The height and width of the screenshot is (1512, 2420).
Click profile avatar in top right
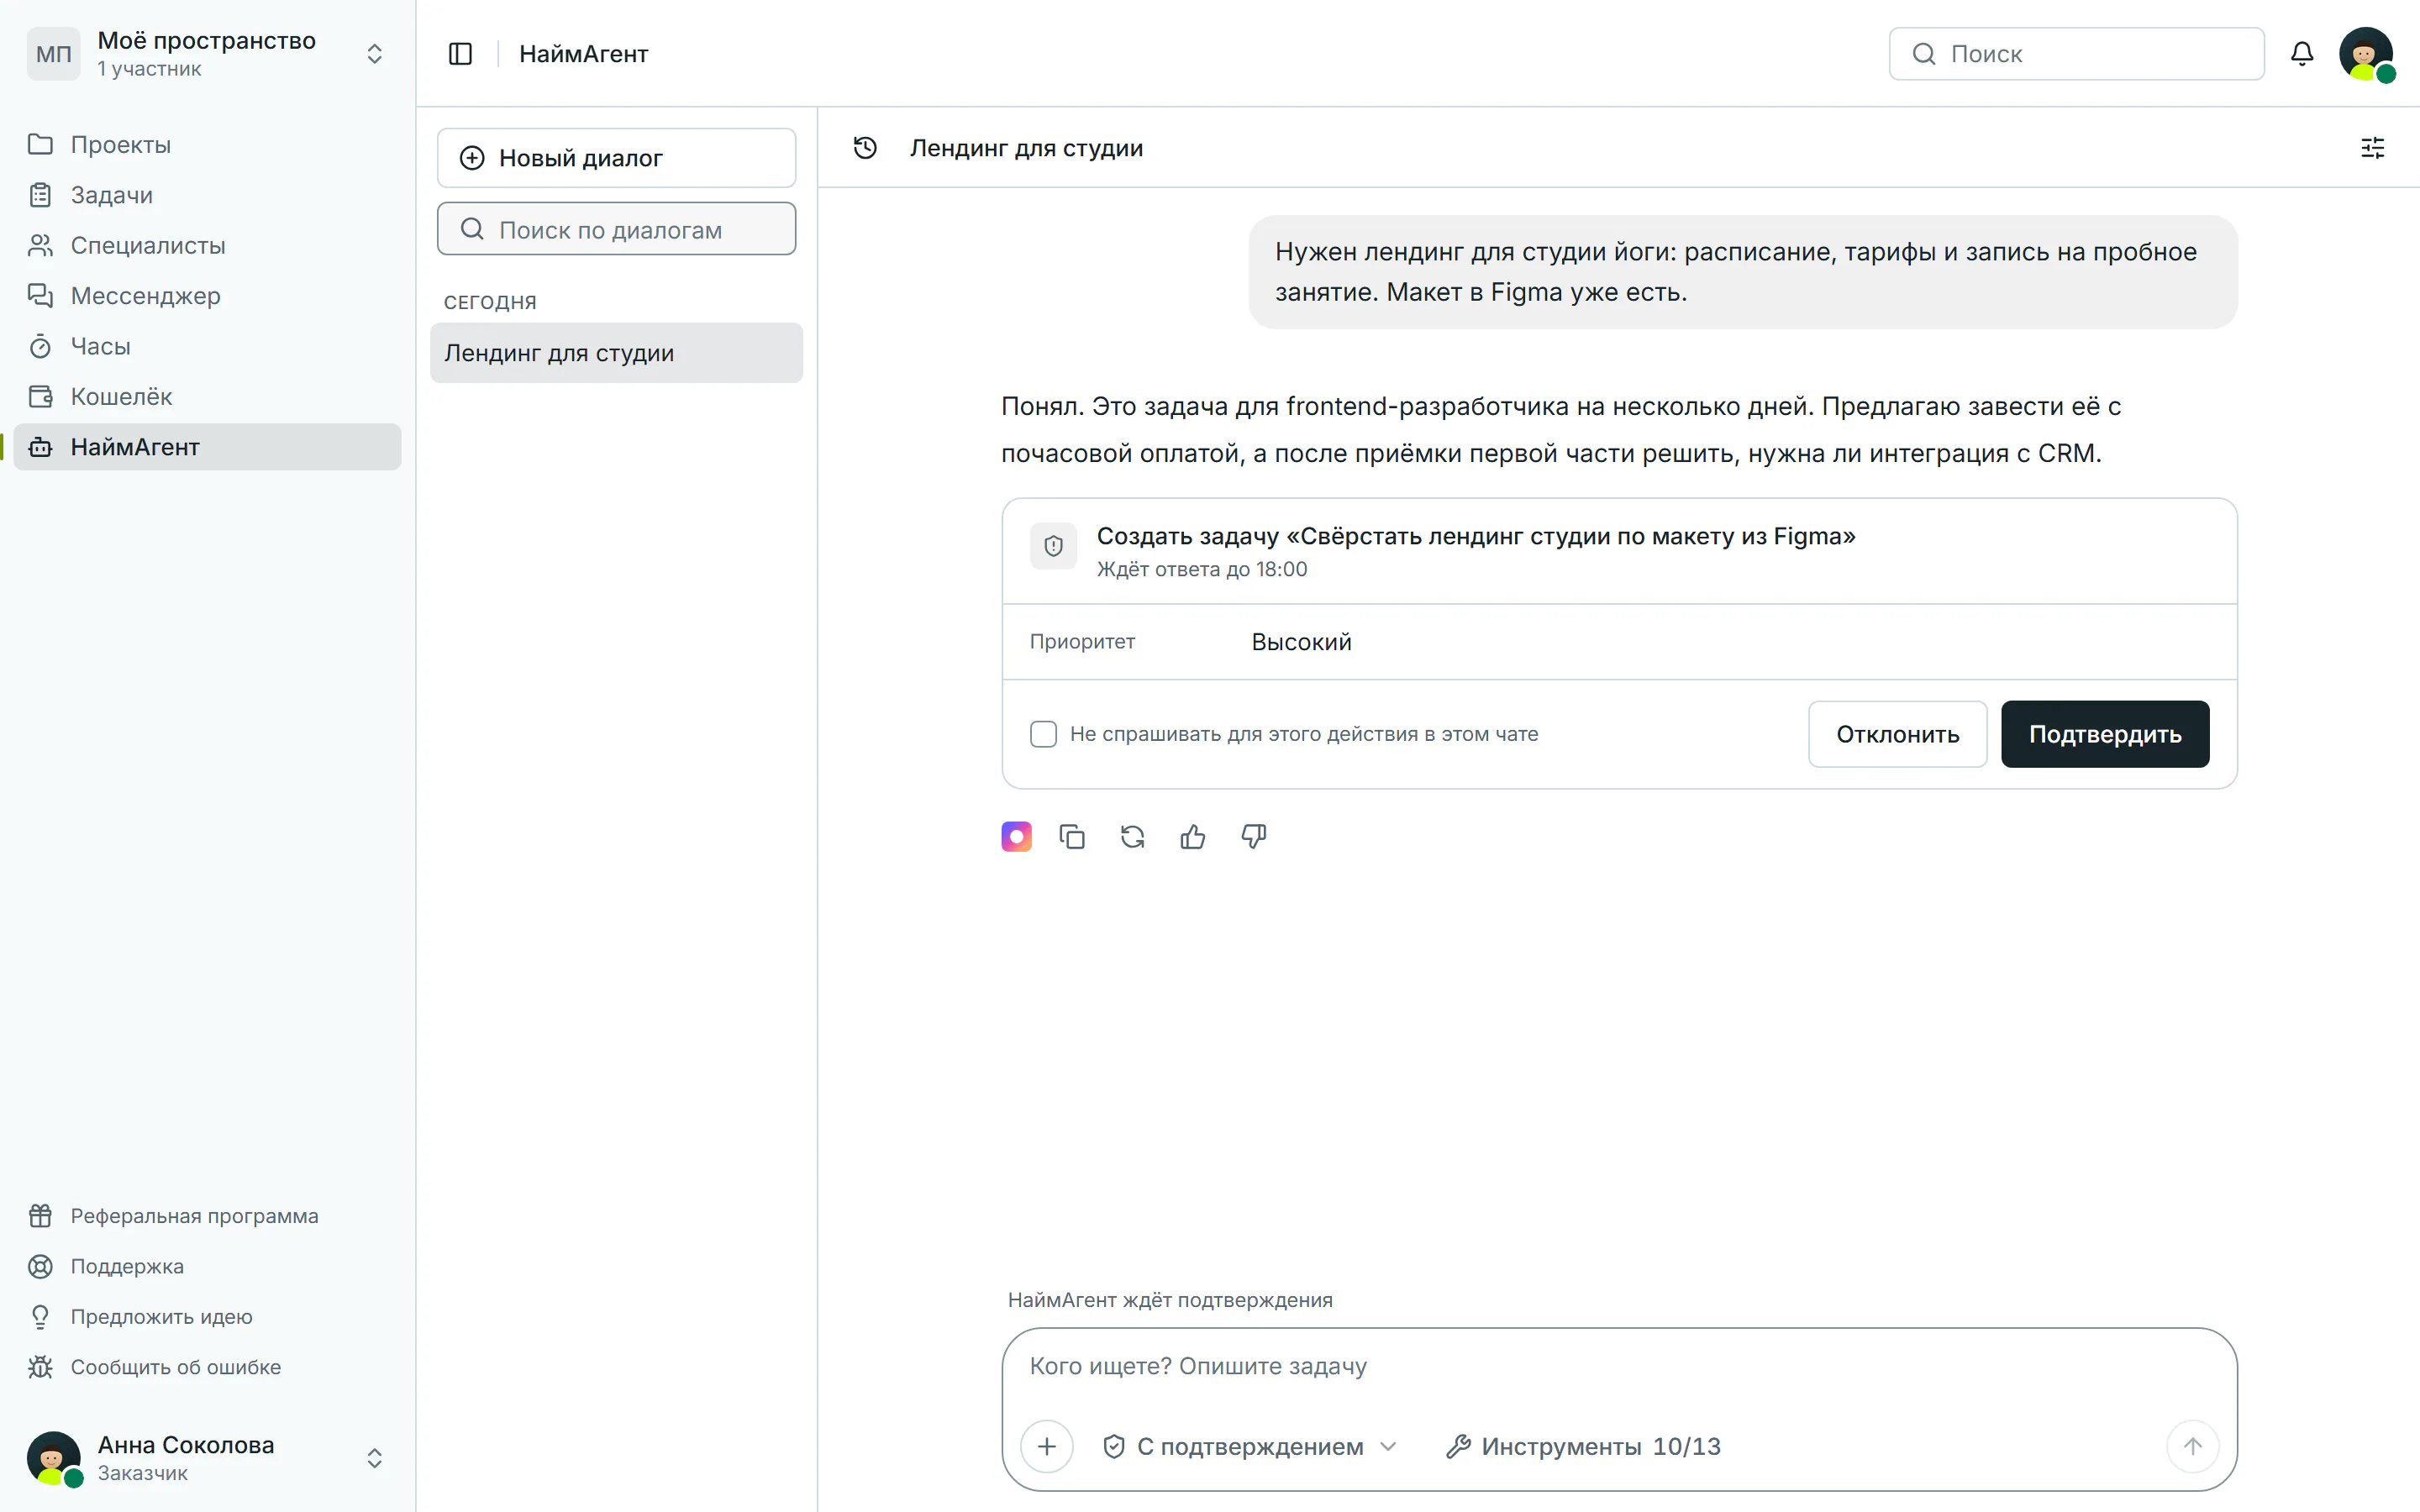click(2366, 54)
